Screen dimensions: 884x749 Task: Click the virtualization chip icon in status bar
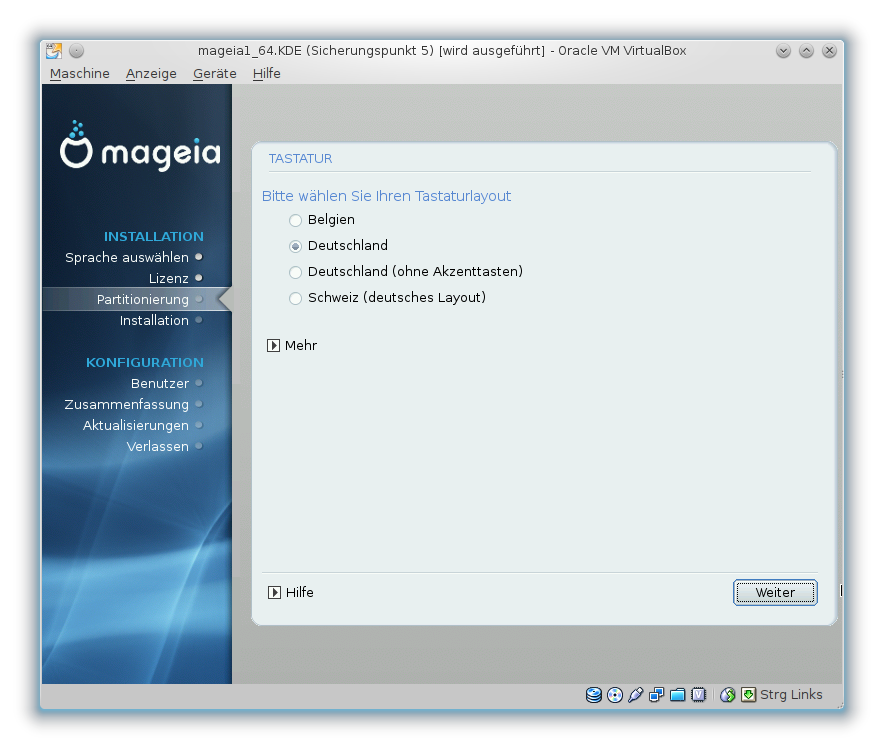(x=699, y=695)
